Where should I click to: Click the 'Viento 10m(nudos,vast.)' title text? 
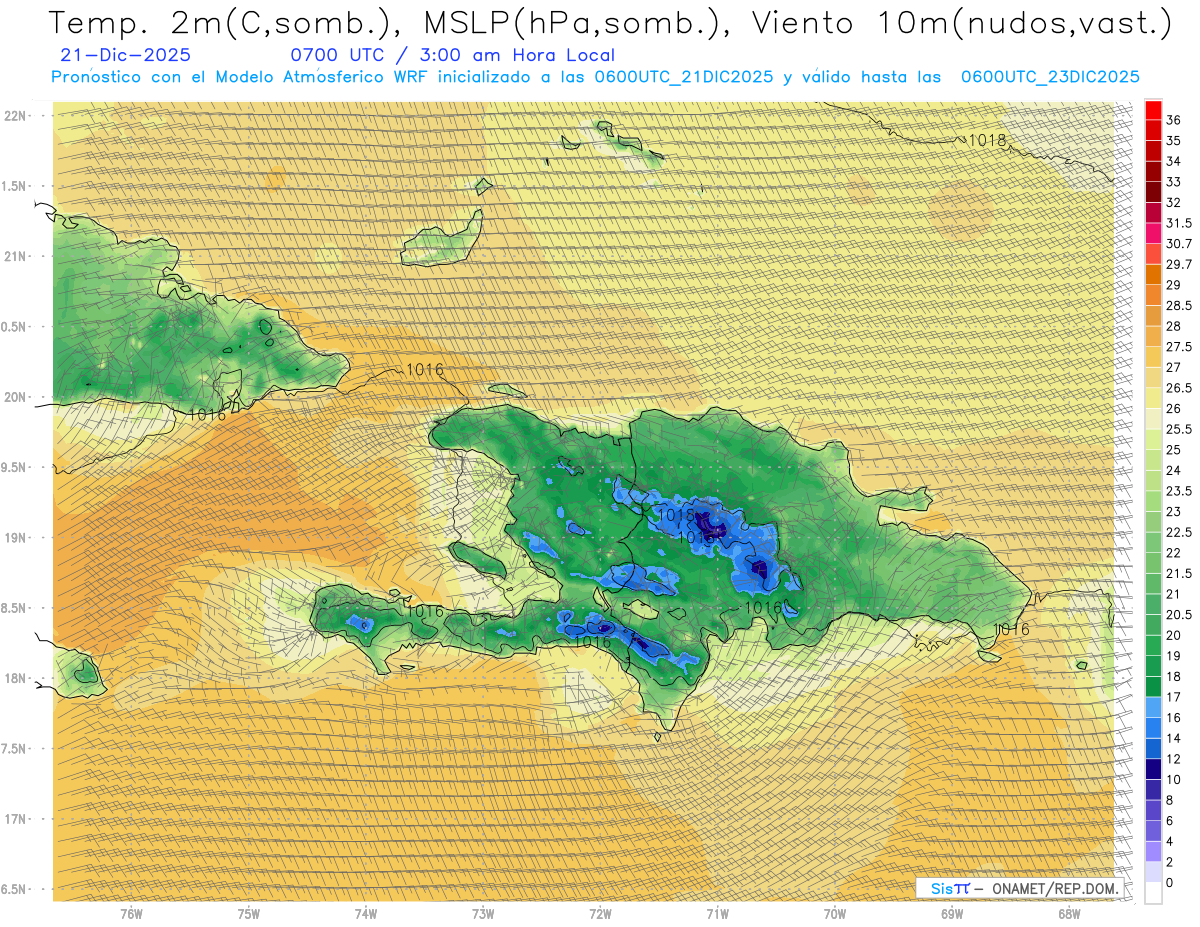pos(959,24)
